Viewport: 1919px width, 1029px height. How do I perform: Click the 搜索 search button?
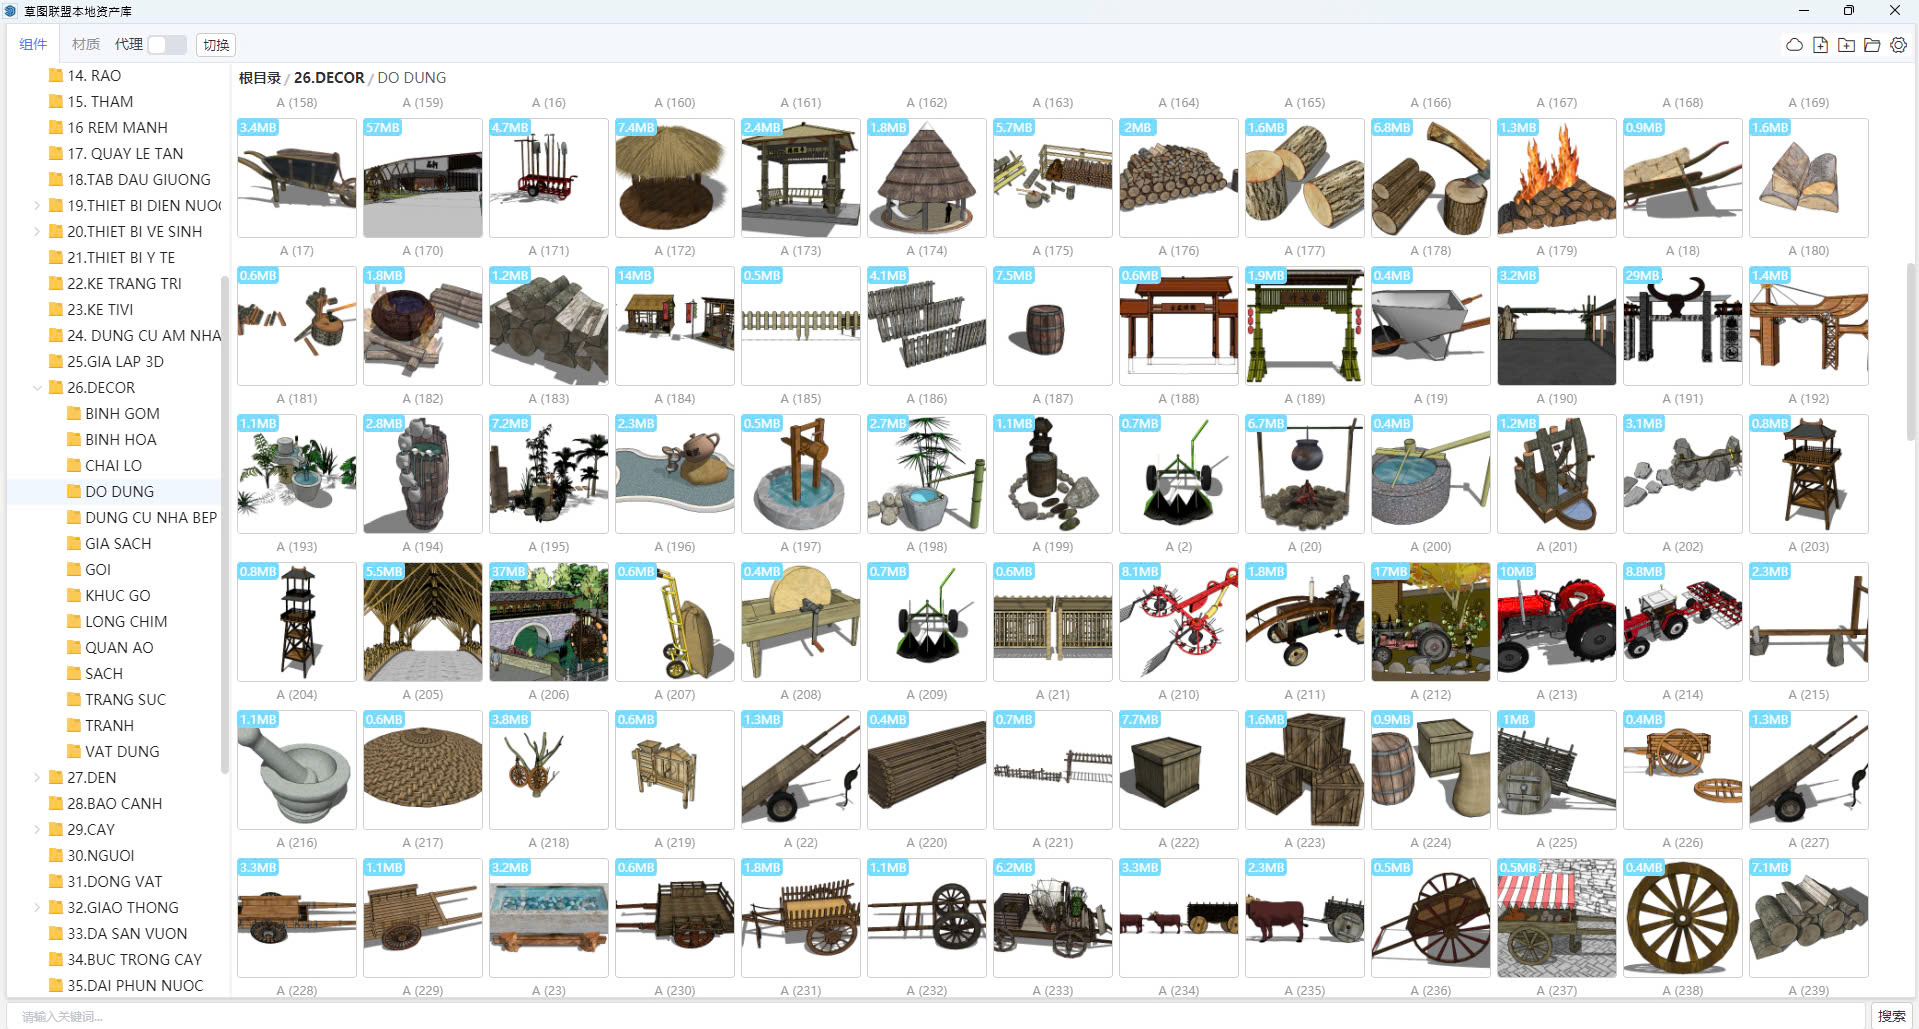(1891, 1015)
